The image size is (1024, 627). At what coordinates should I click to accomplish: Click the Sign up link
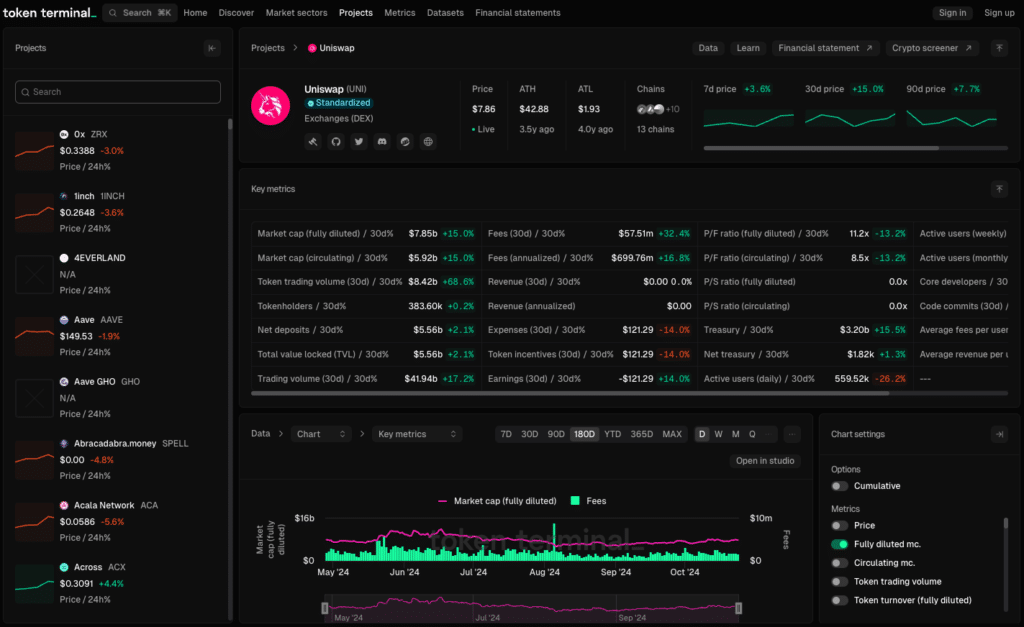point(999,13)
